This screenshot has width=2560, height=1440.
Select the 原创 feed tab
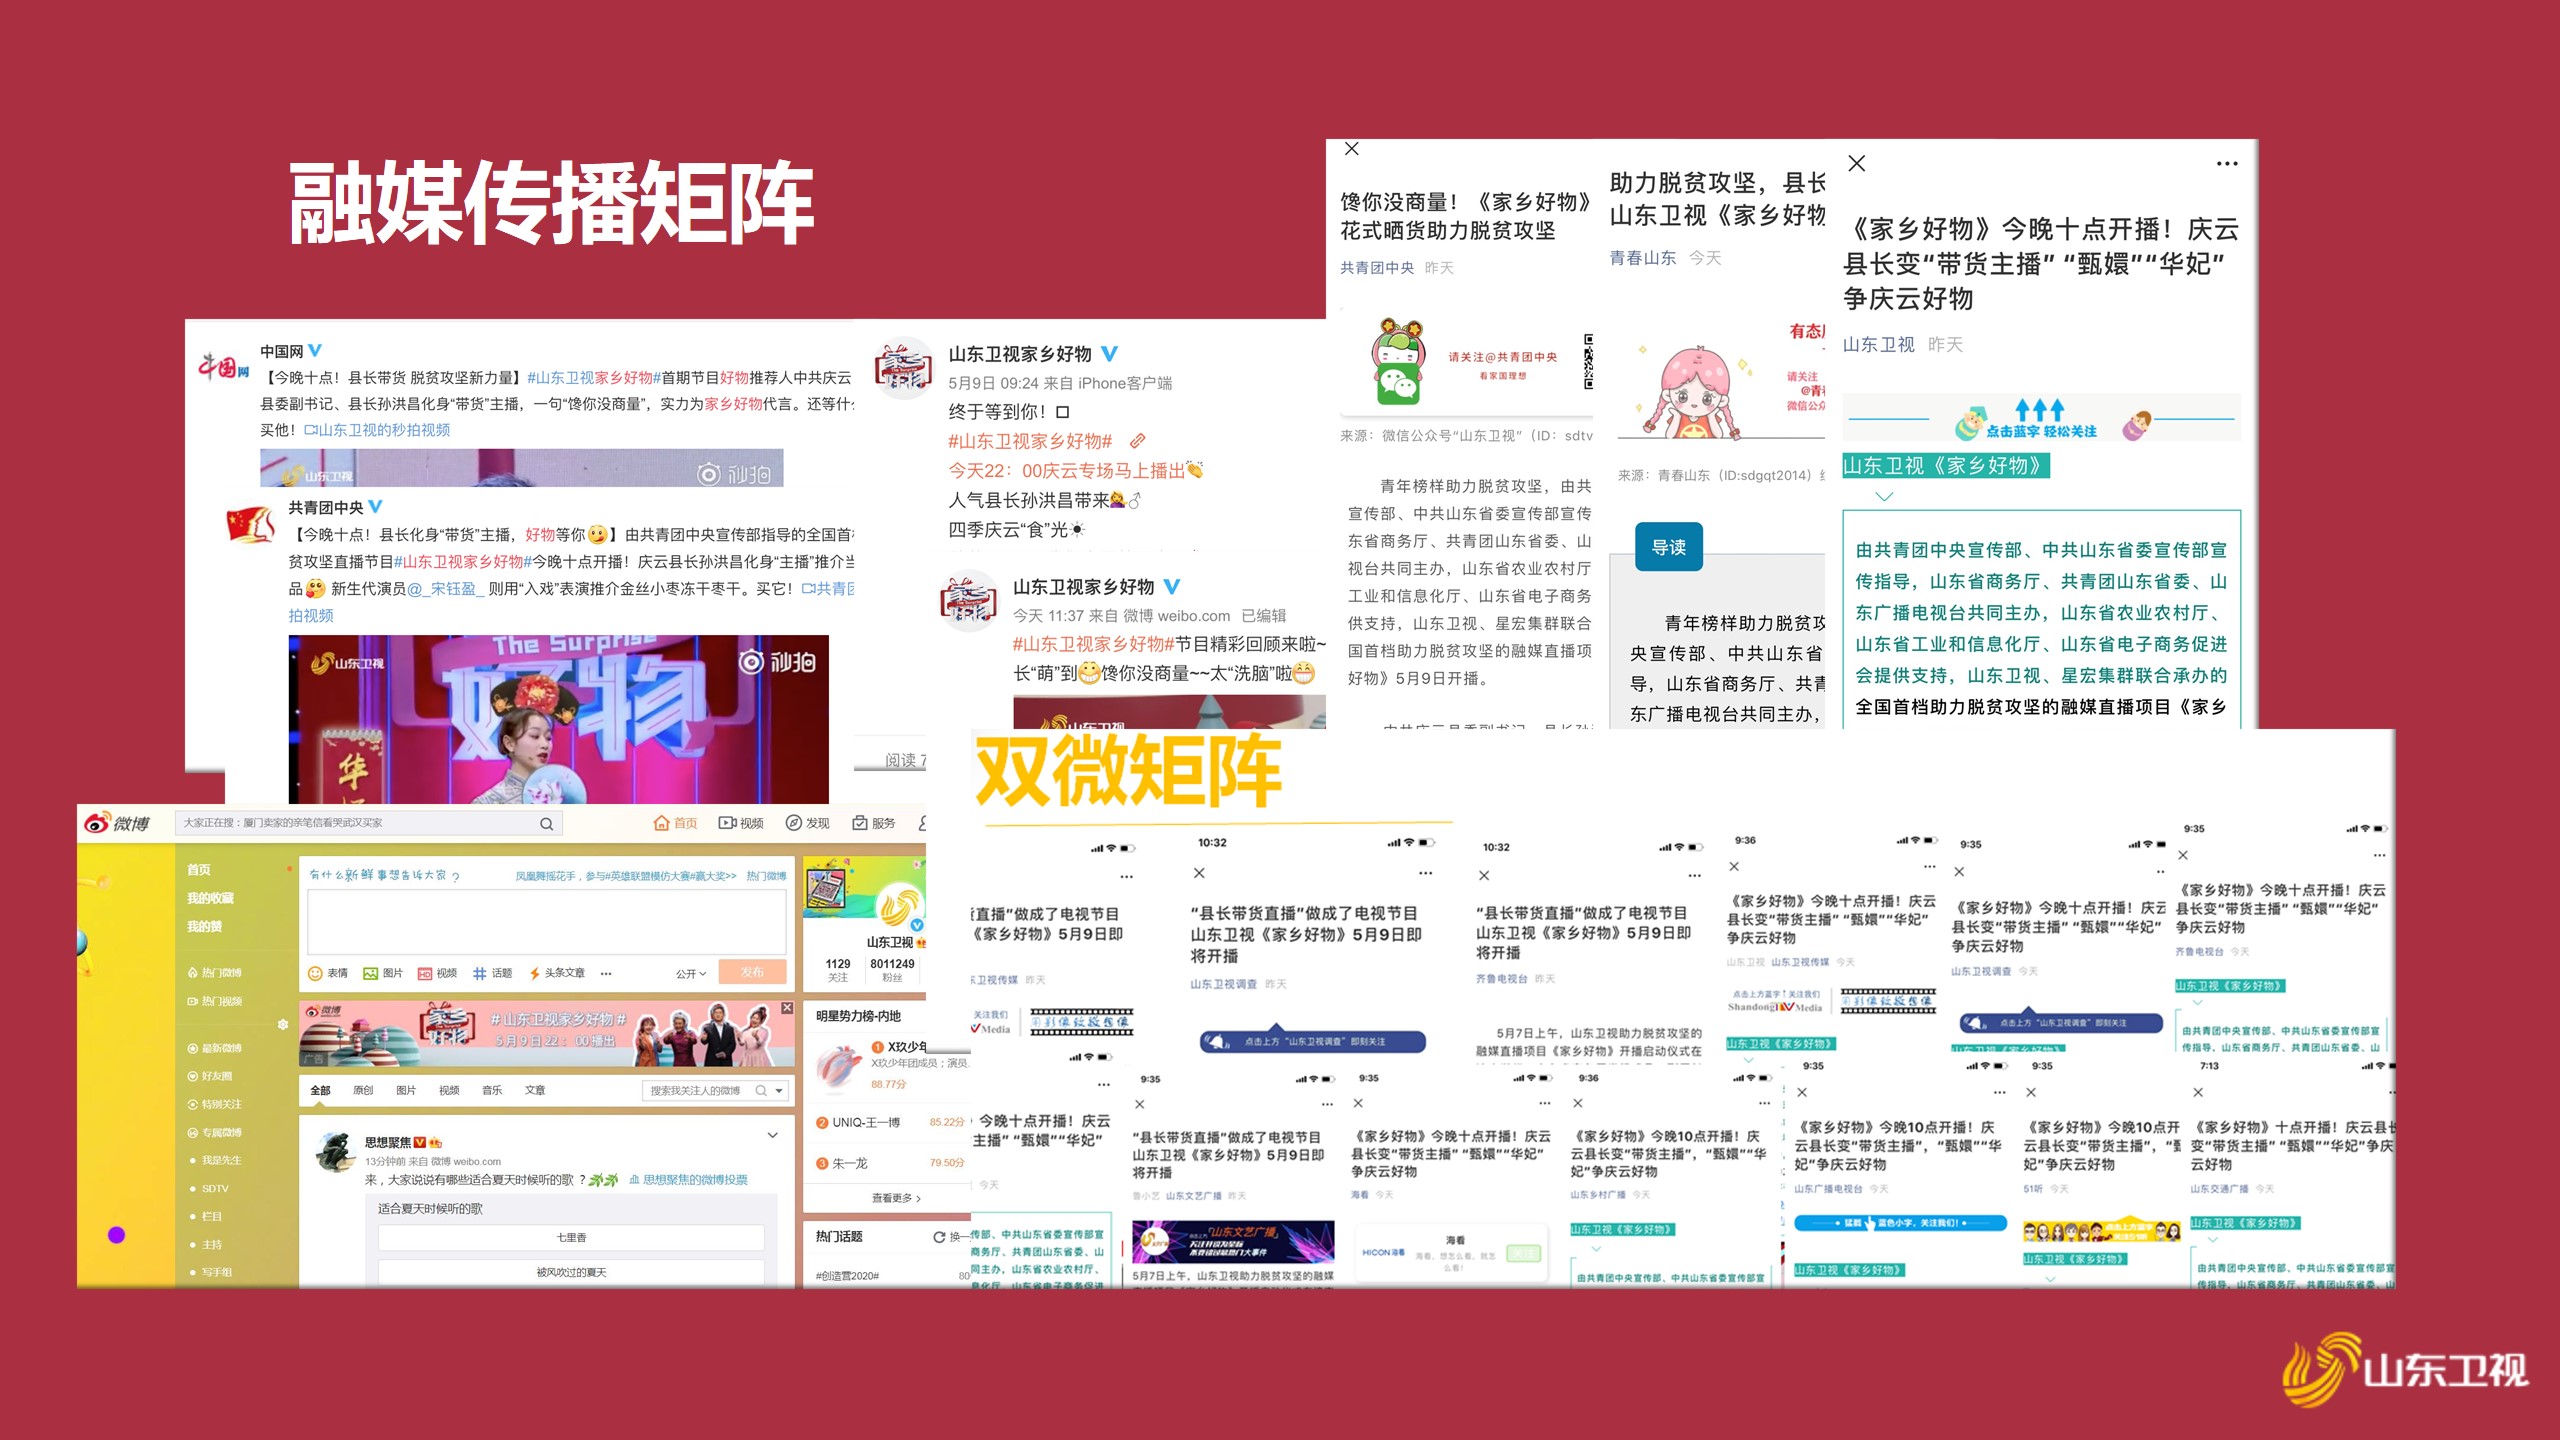363,1090
